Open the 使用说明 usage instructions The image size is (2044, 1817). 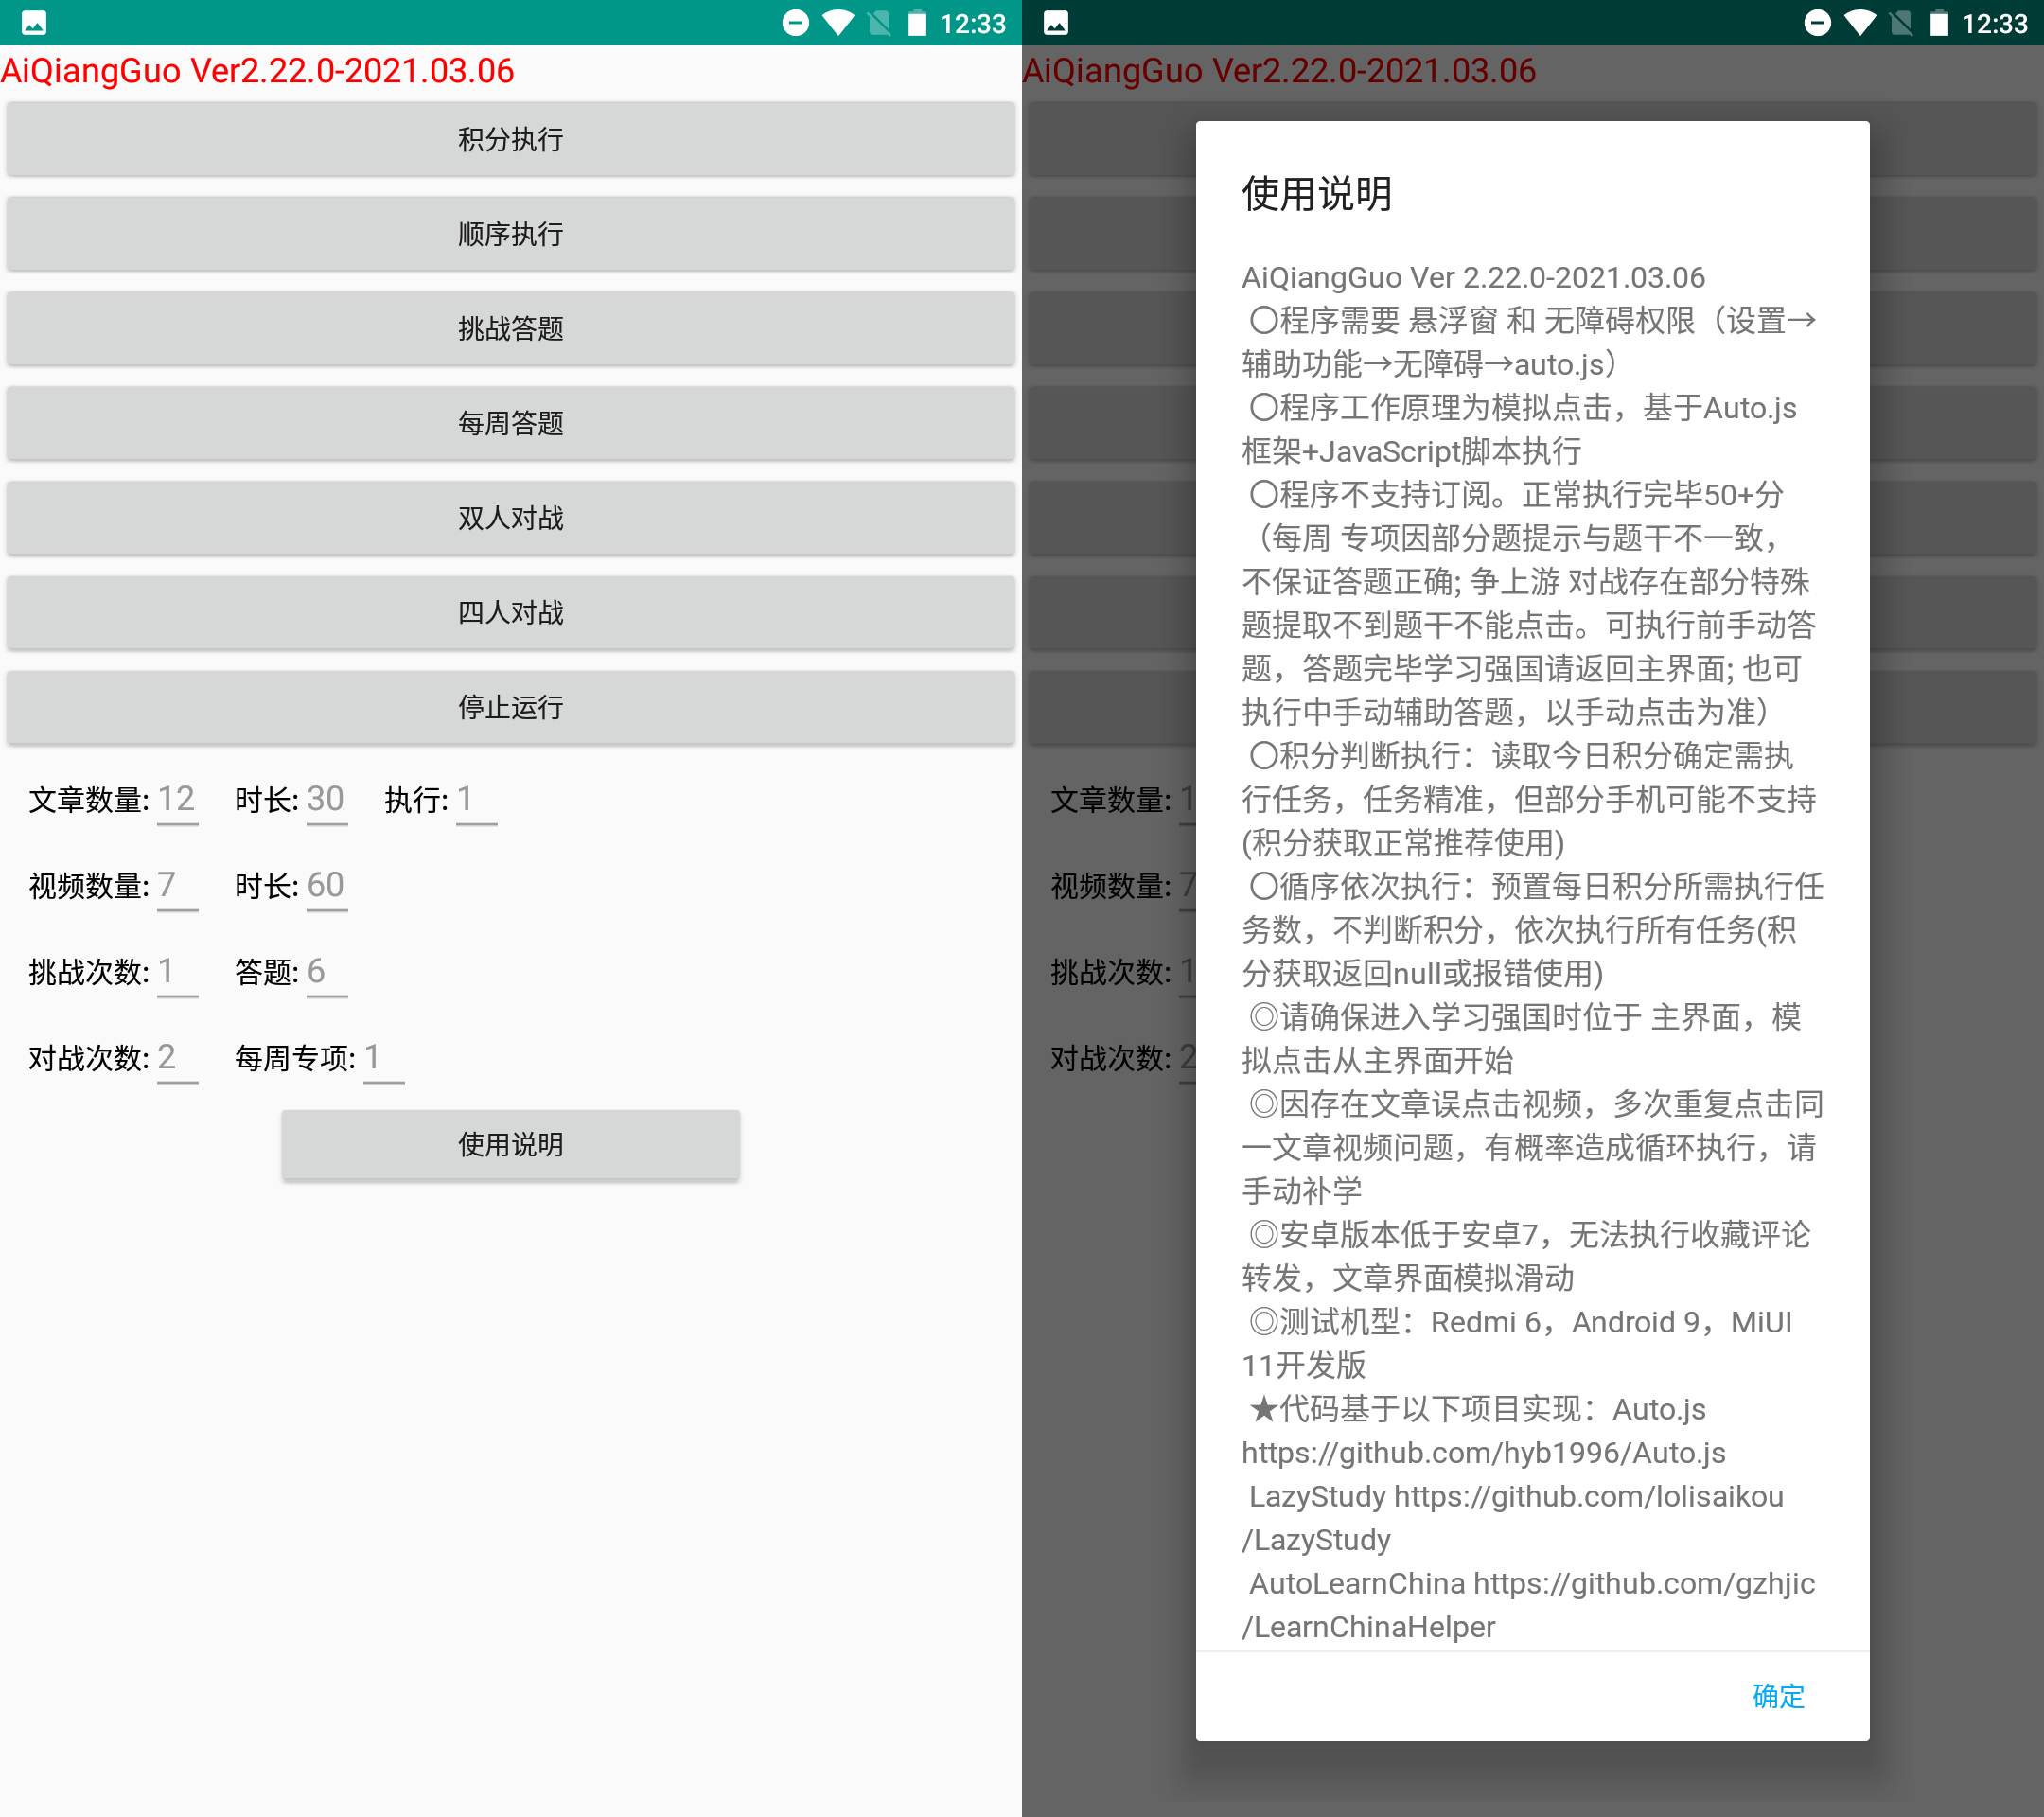(509, 1143)
